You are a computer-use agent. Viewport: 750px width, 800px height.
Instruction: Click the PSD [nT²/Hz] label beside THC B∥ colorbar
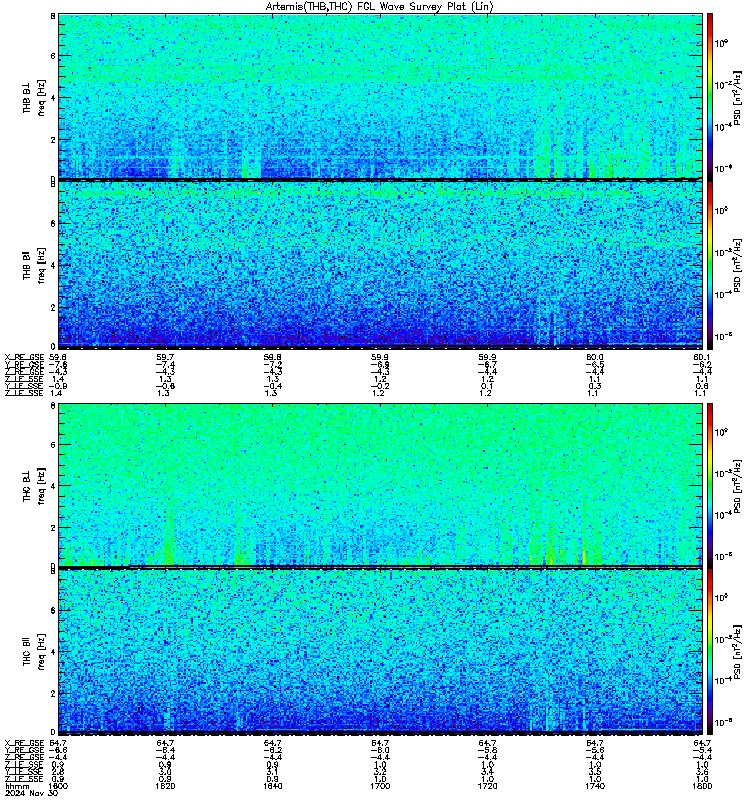tap(737, 651)
